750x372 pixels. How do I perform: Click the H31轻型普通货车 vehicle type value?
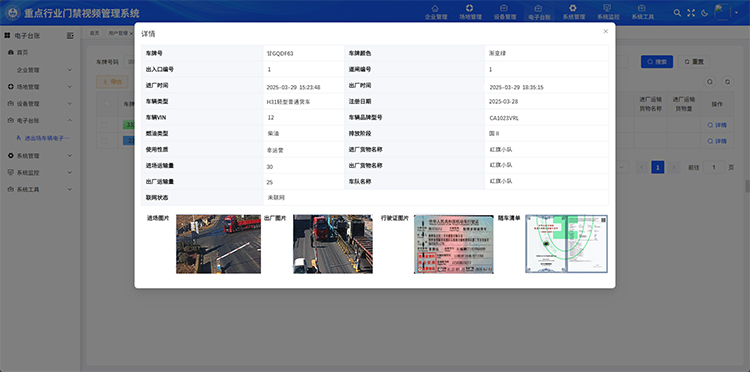click(x=288, y=102)
